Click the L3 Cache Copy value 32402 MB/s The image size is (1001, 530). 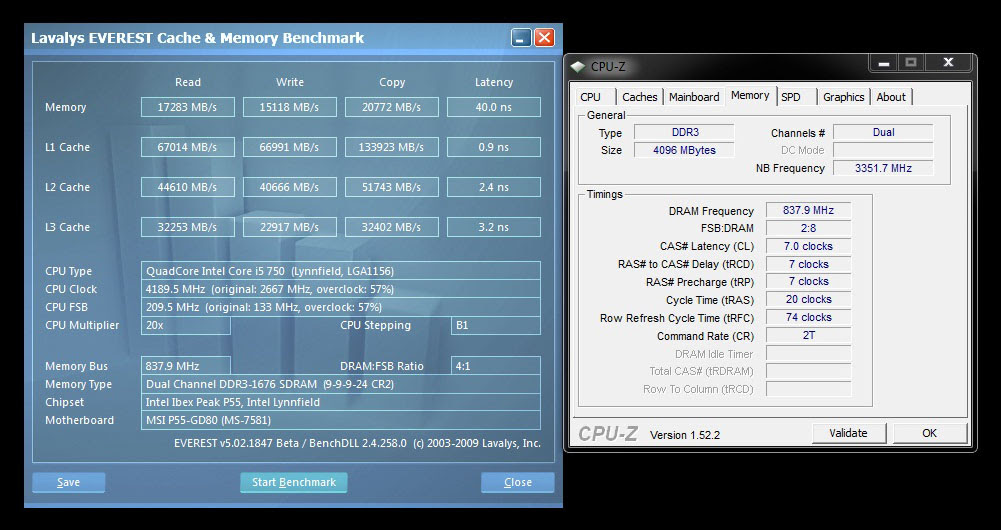(392, 227)
